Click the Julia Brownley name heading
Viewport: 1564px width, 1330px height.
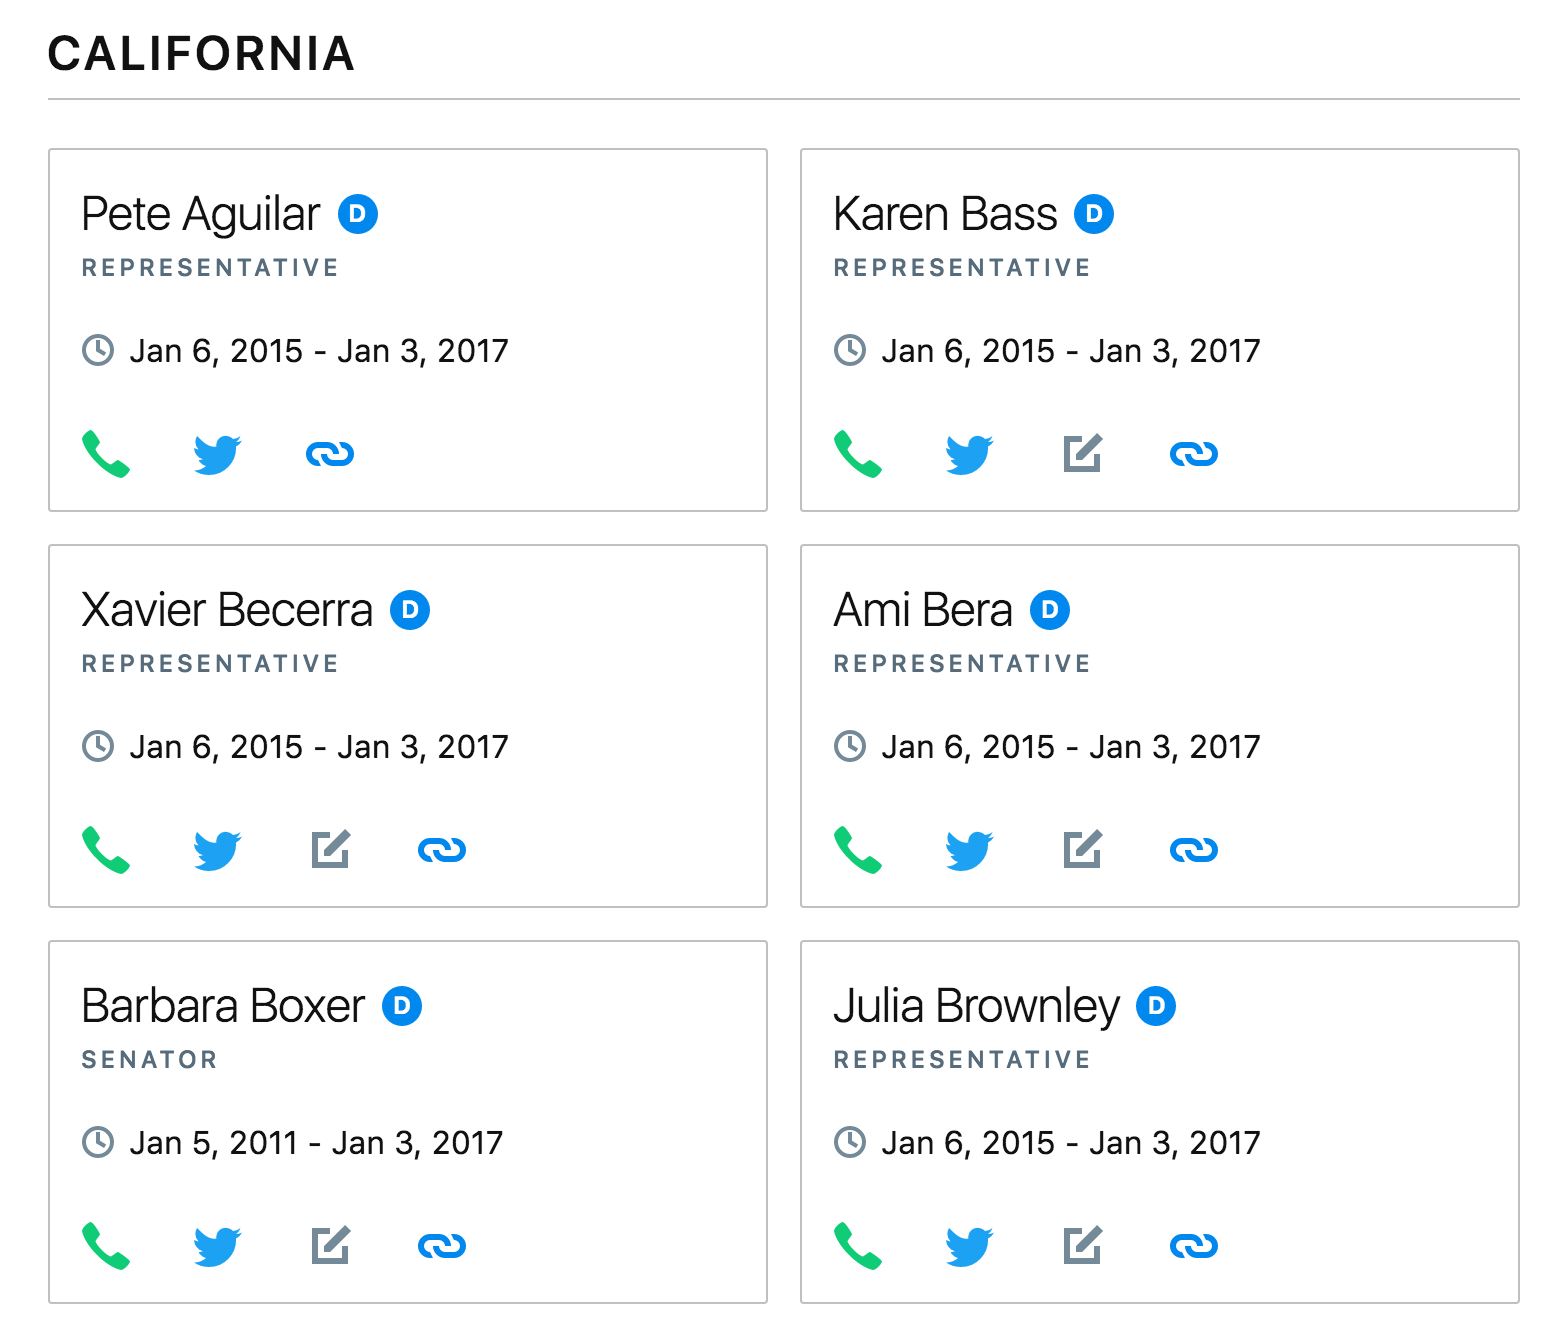[976, 1006]
